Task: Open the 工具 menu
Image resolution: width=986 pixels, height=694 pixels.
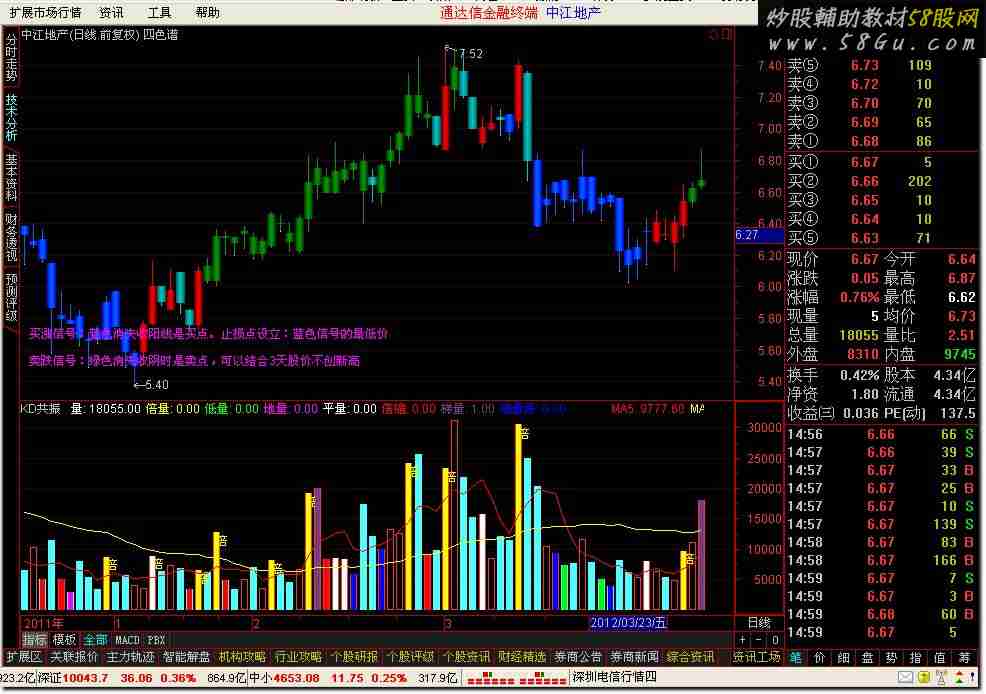Action: [x=159, y=13]
